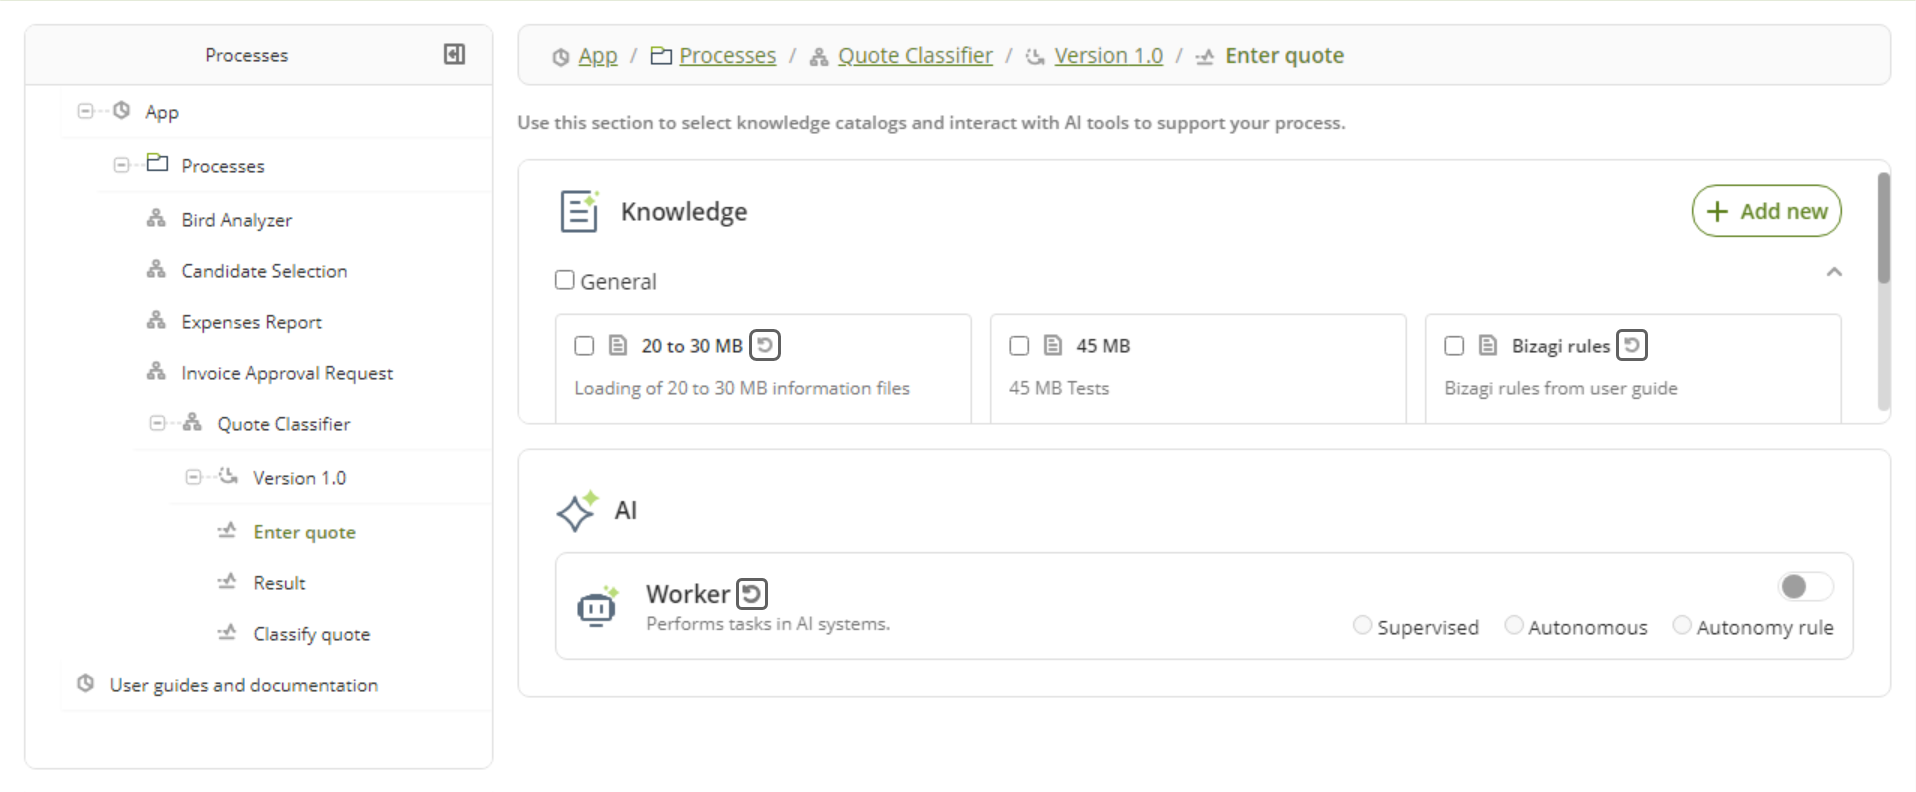Click the refresh icon beside Worker
Image resolution: width=1916 pixels, height=792 pixels.
[752, 594]
